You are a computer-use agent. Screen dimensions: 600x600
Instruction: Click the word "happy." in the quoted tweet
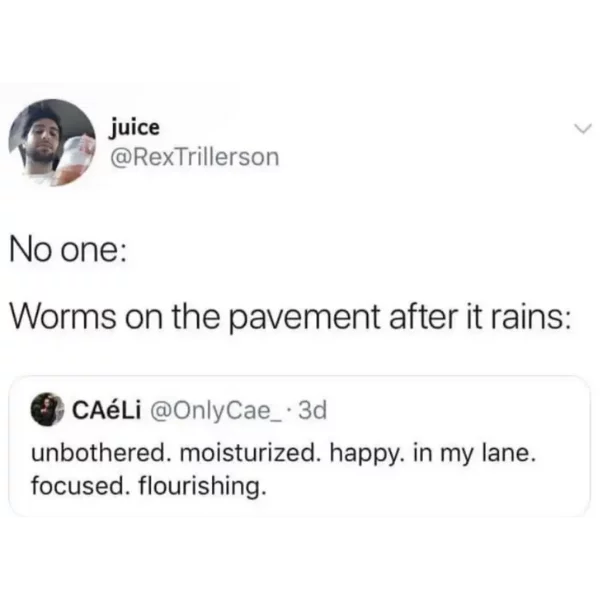(367, 455)
